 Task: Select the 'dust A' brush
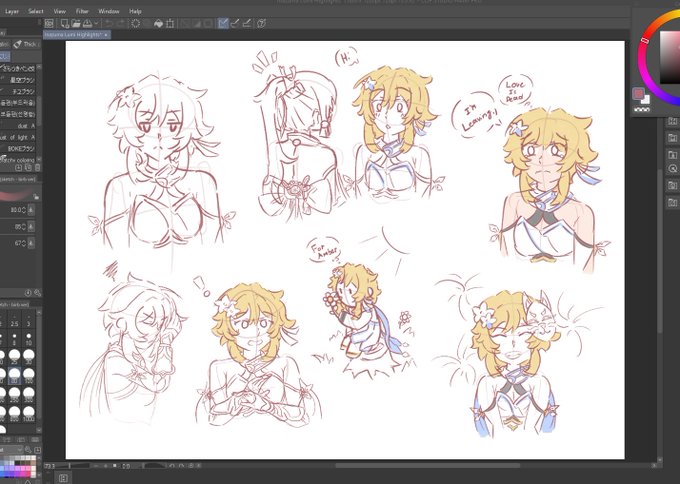coord(18,126)
